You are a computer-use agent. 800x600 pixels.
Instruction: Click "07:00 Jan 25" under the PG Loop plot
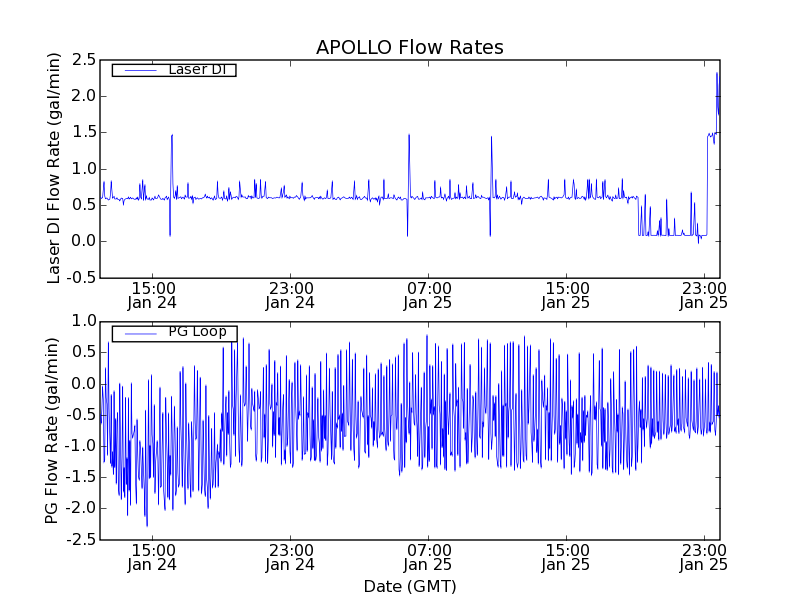coord(428,558)
